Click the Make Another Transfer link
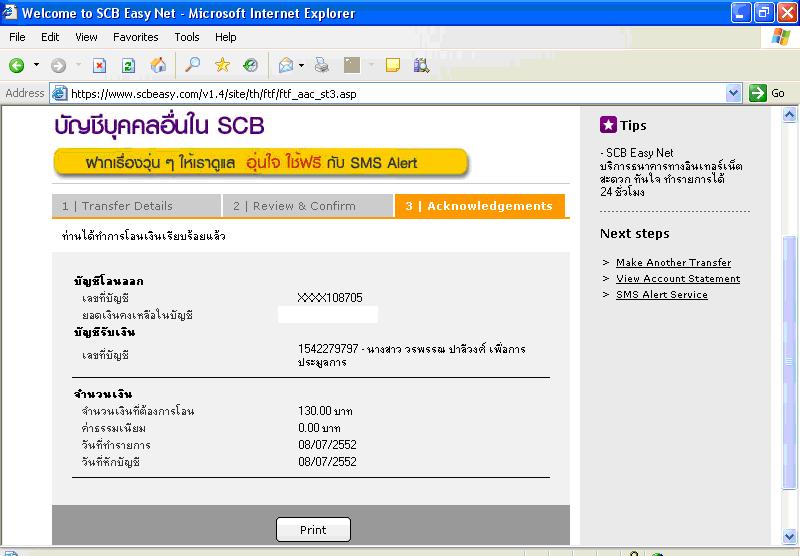 (673, 262)
